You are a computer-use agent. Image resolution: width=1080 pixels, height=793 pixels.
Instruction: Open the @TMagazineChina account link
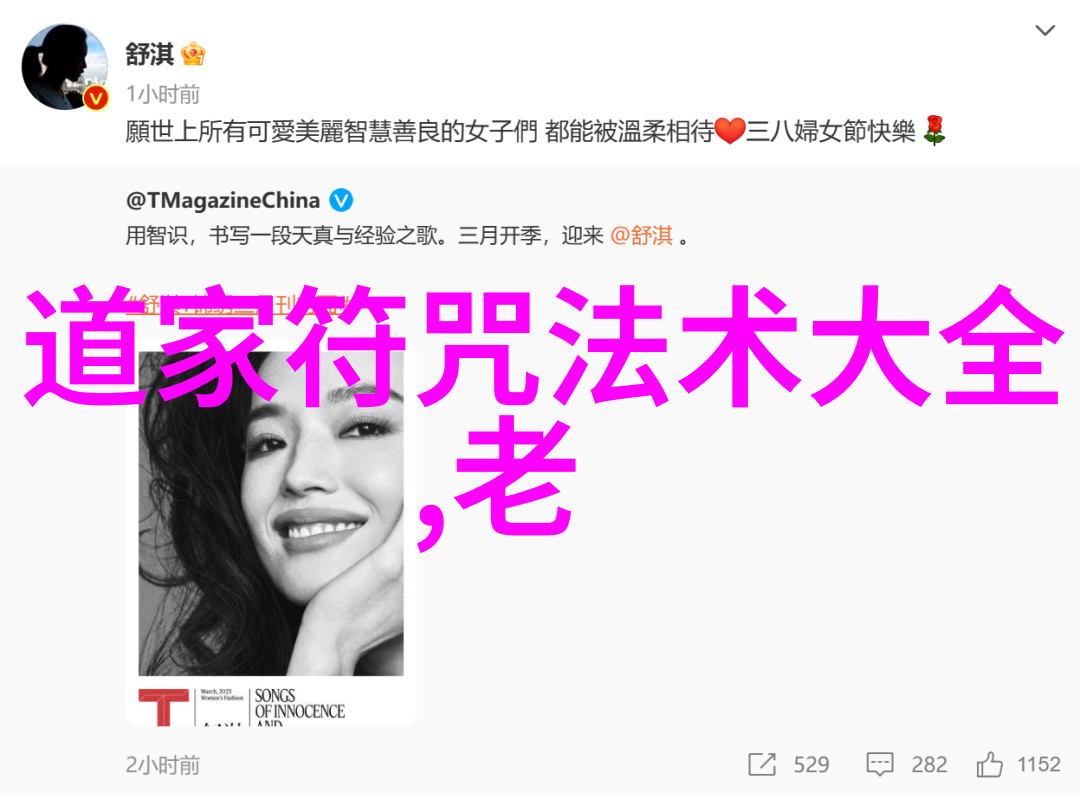click(x=223, y=200)
